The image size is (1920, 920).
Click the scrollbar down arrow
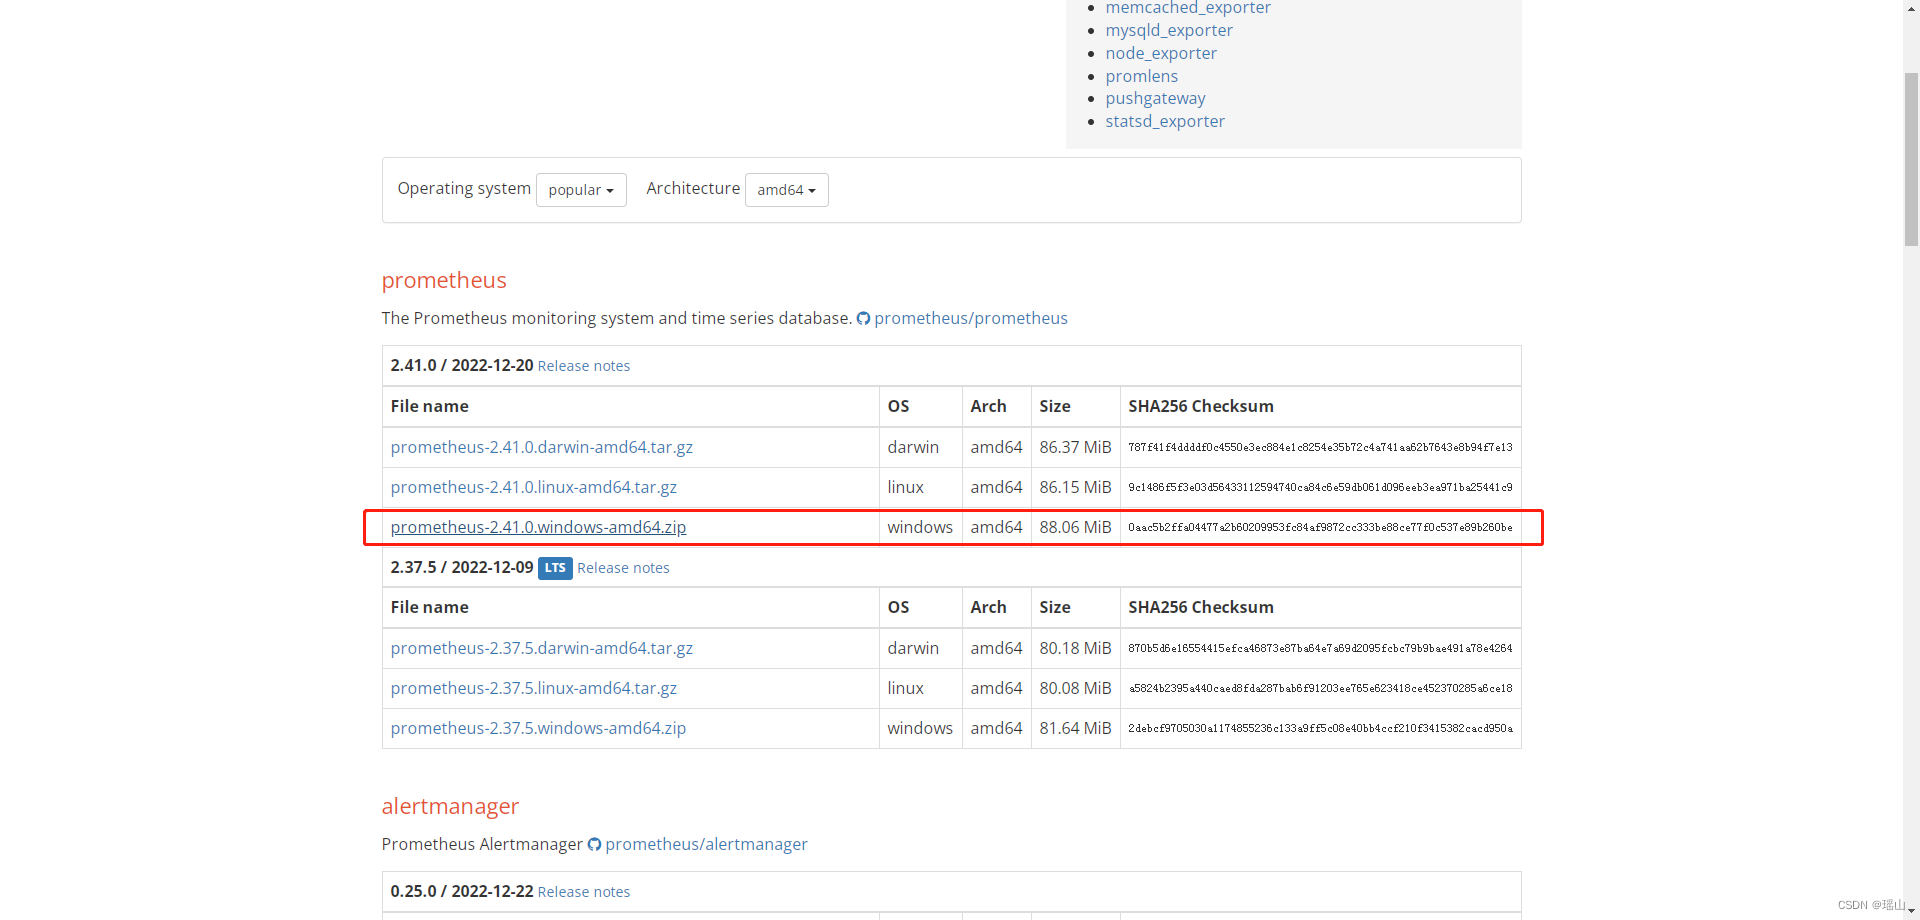[1911, 911]
